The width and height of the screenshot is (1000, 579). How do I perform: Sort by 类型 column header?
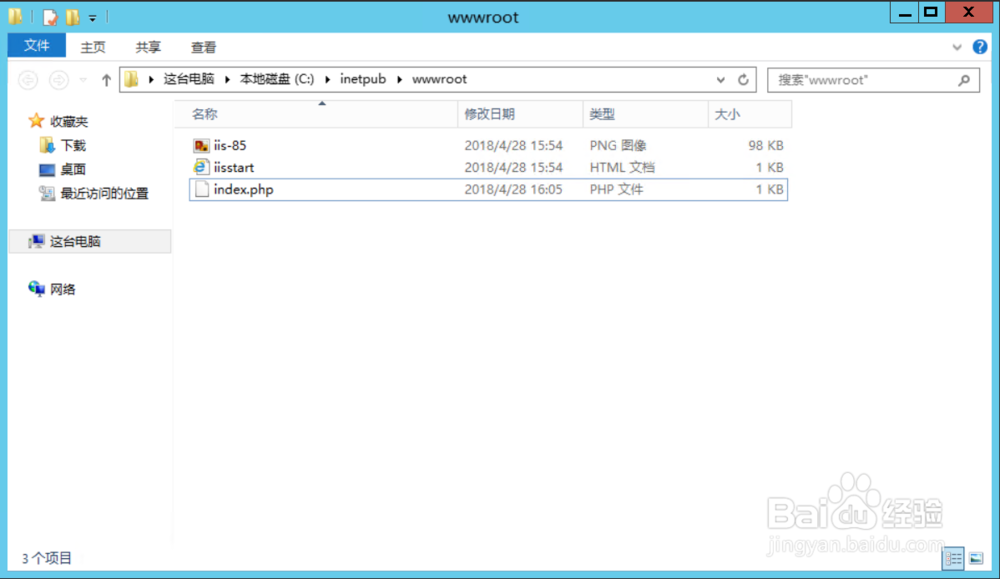coord(645,114)
